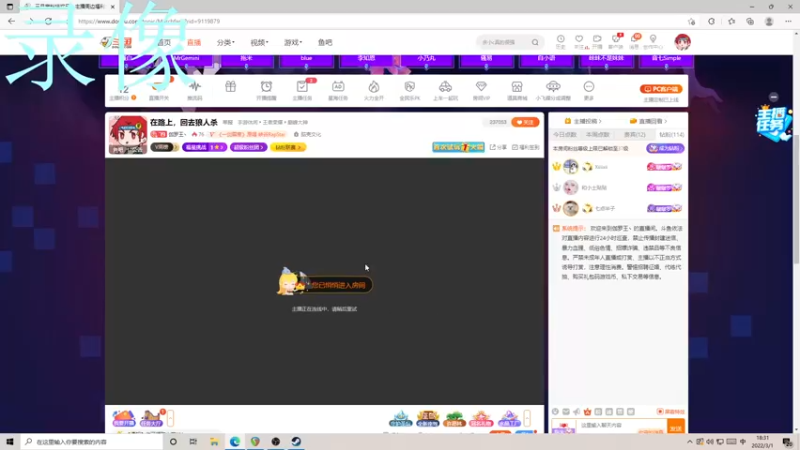Screen dimensions: 800x450
Task: Expand the 视频 dropdown menu
Action: click(x=259, y=42)
